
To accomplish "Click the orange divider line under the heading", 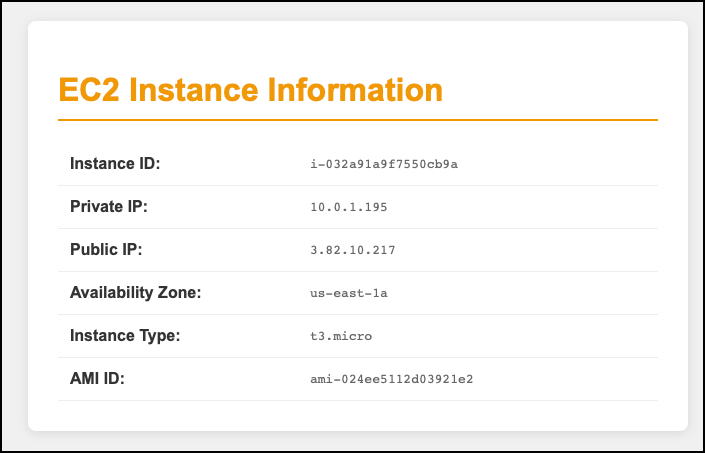I will click(357, 120).
